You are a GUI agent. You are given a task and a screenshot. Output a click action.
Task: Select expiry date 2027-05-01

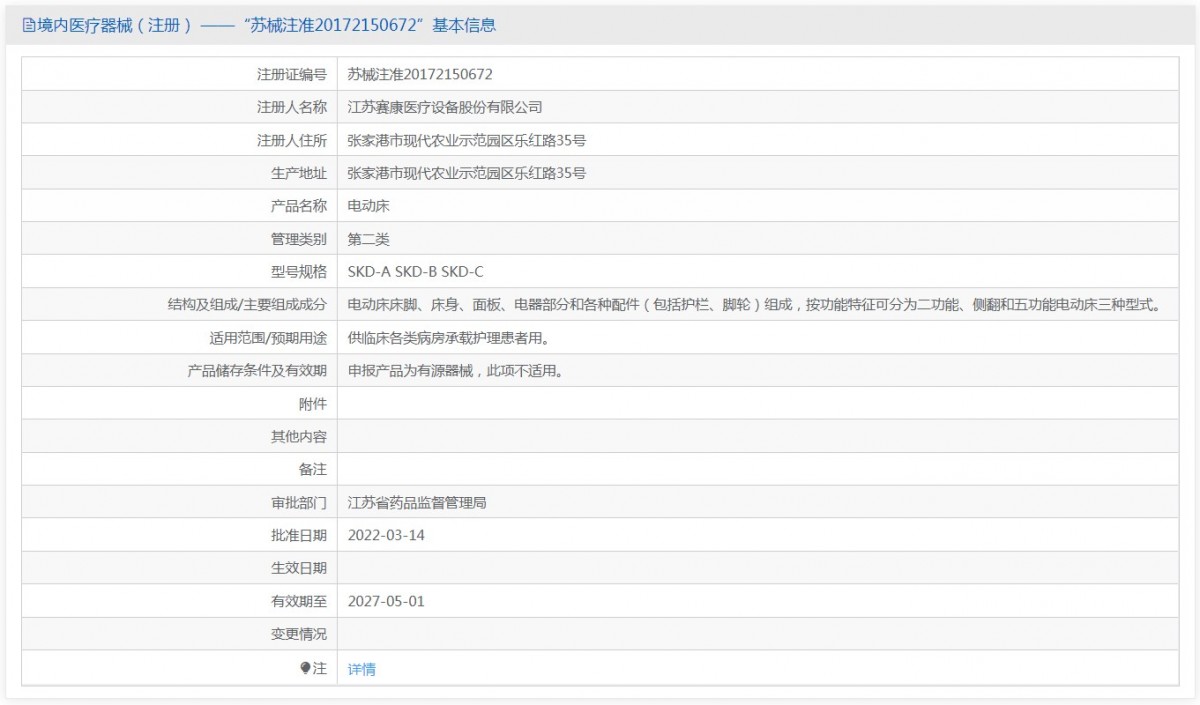pos(386,602)
